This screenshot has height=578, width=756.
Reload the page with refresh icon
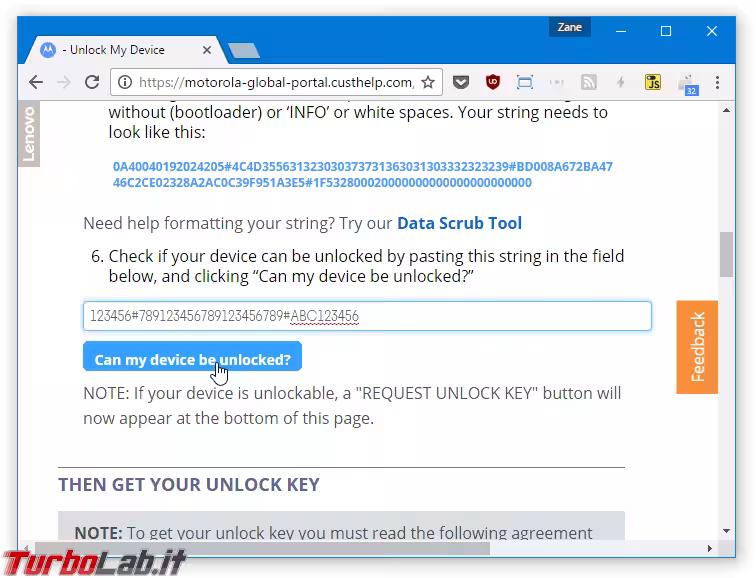(x=92, y=83)
